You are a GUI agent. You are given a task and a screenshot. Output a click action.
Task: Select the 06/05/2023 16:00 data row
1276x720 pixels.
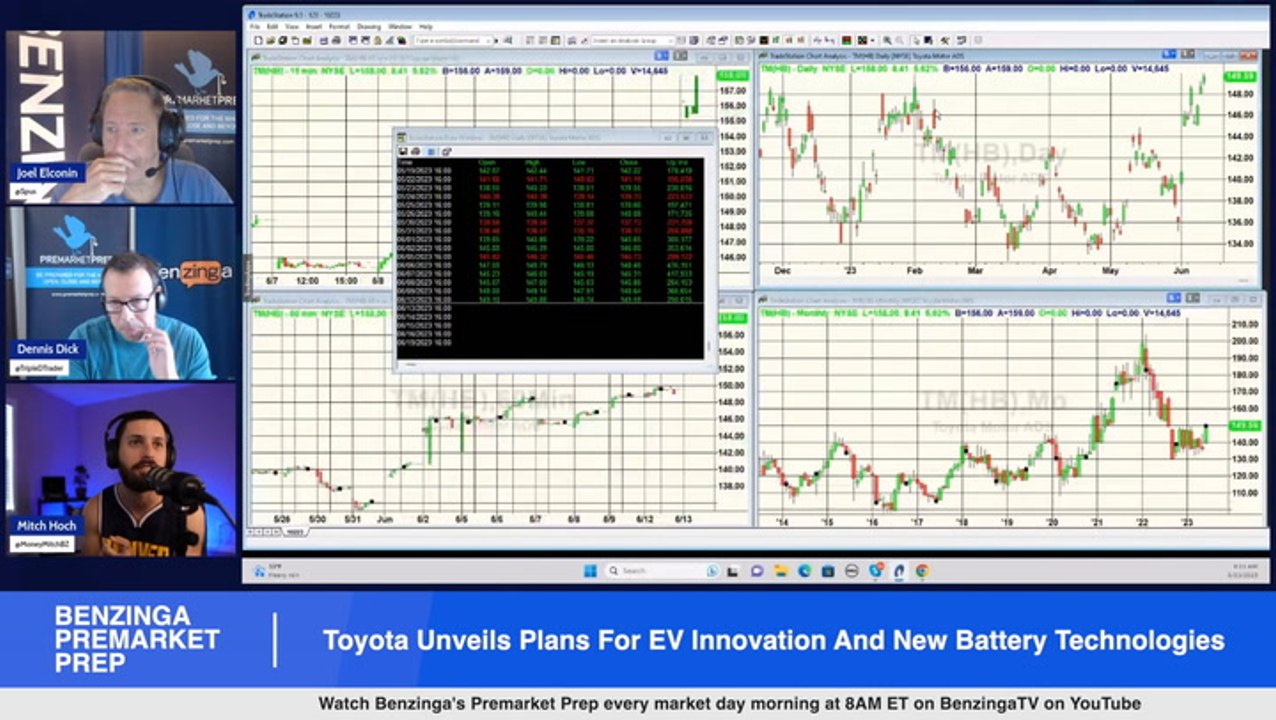pyautogui.click(x=550, y=256)
